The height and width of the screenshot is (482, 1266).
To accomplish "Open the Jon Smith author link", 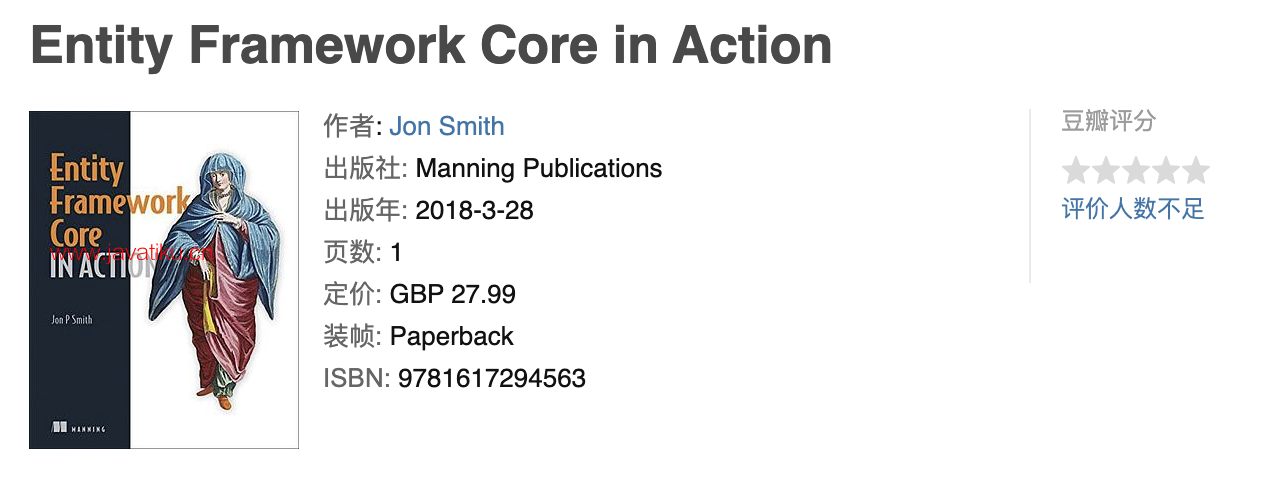I will pos(447,126).
